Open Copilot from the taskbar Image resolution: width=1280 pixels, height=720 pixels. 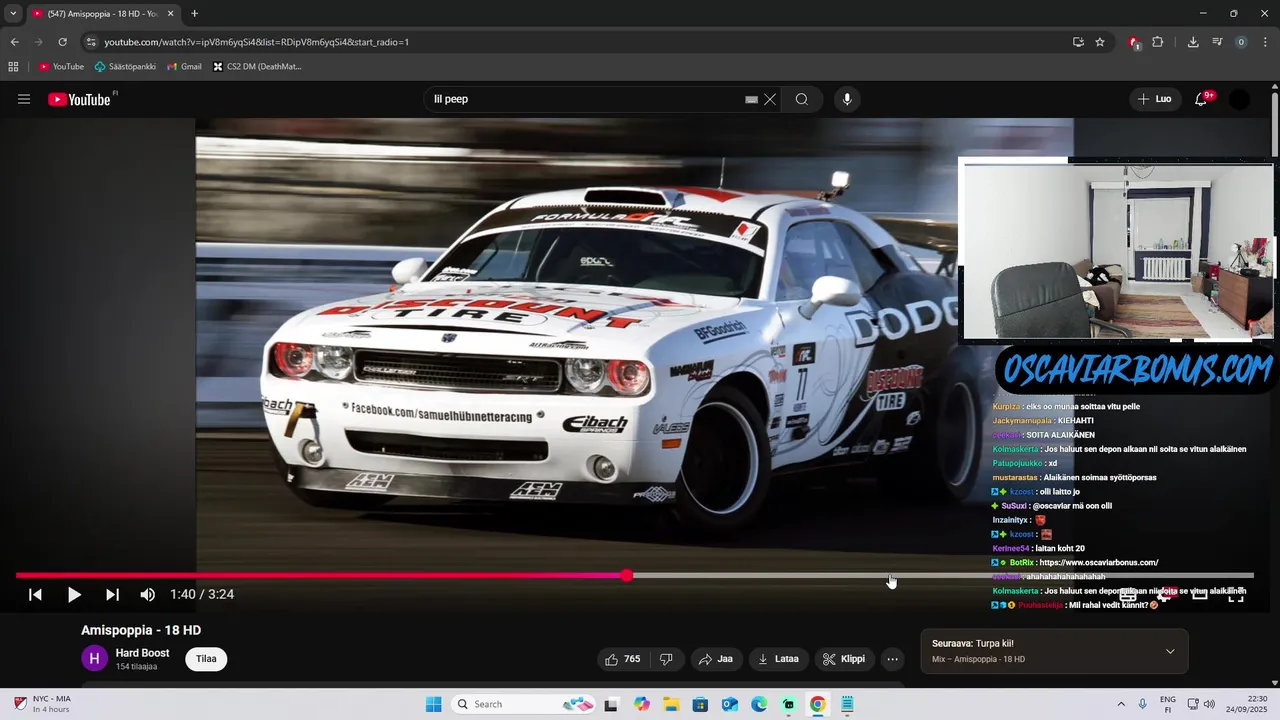pos(641,704)
